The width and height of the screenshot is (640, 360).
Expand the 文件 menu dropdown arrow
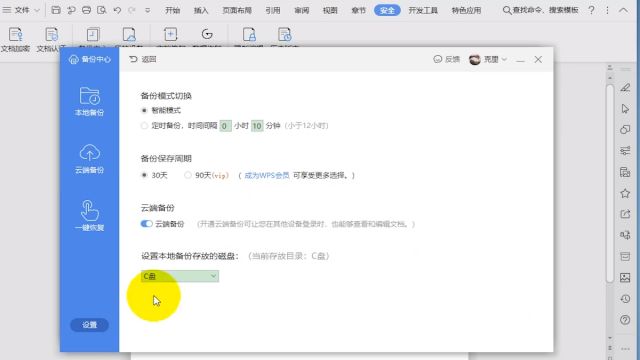[37, 10]
